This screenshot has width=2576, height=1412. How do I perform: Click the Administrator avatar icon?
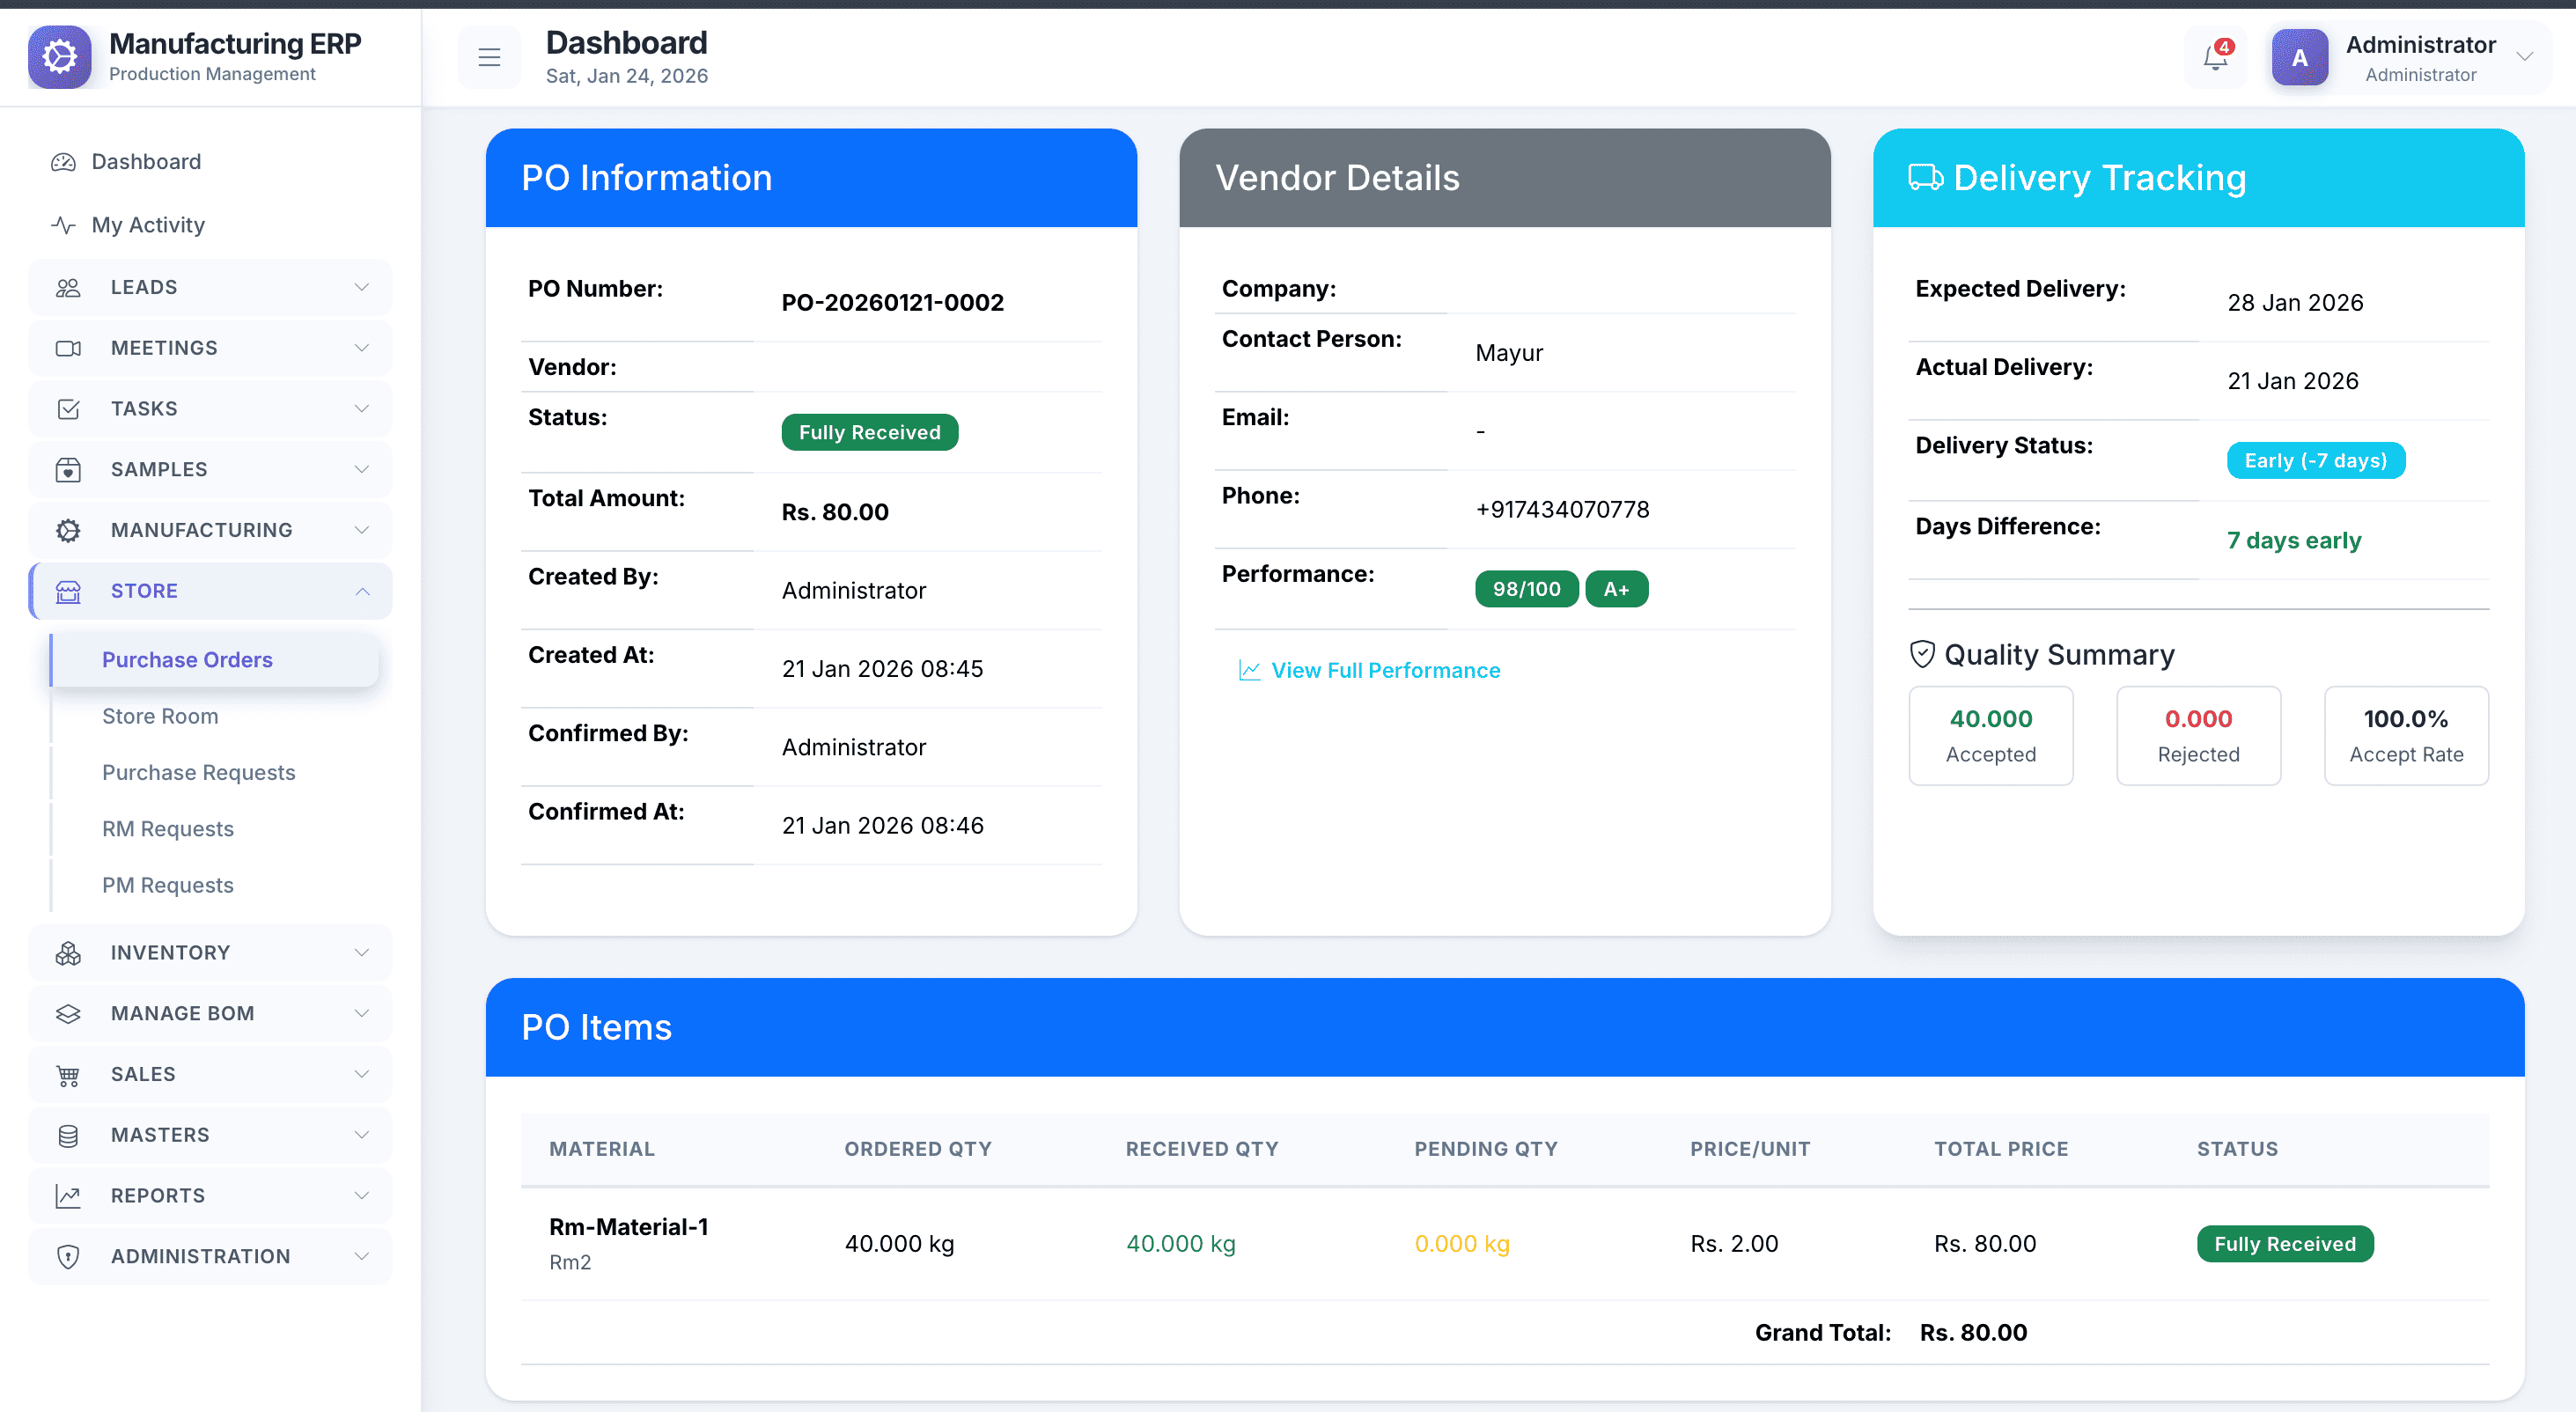[x=2299, y=58]
